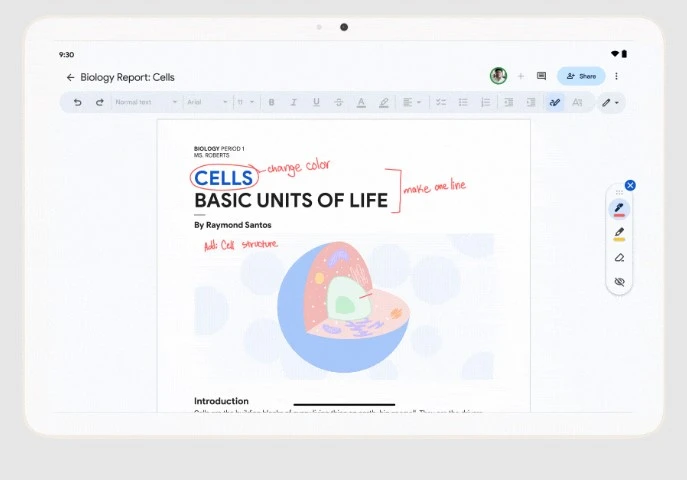This screenshot has width=687, height=480.
Task: Open the font size dropdown
Action: (x=245, y=102)
